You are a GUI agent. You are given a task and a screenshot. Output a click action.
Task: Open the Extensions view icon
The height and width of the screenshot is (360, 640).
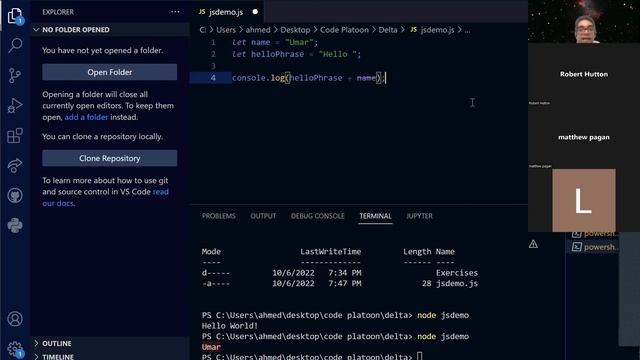point(15,136)
